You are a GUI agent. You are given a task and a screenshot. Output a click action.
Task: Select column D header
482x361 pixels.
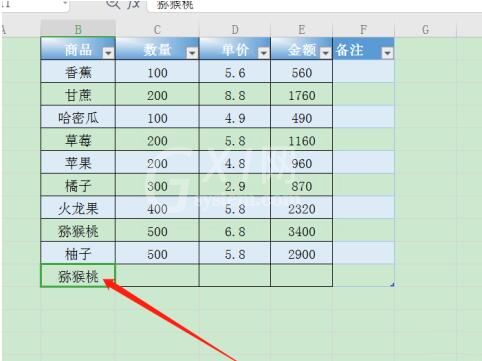click(x=235, y=29)
